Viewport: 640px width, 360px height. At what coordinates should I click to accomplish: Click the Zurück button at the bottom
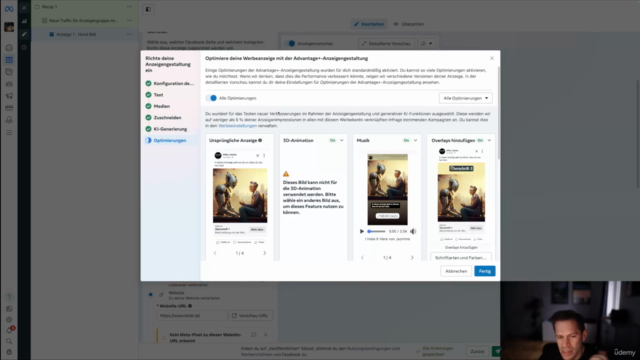pos(477,351)
